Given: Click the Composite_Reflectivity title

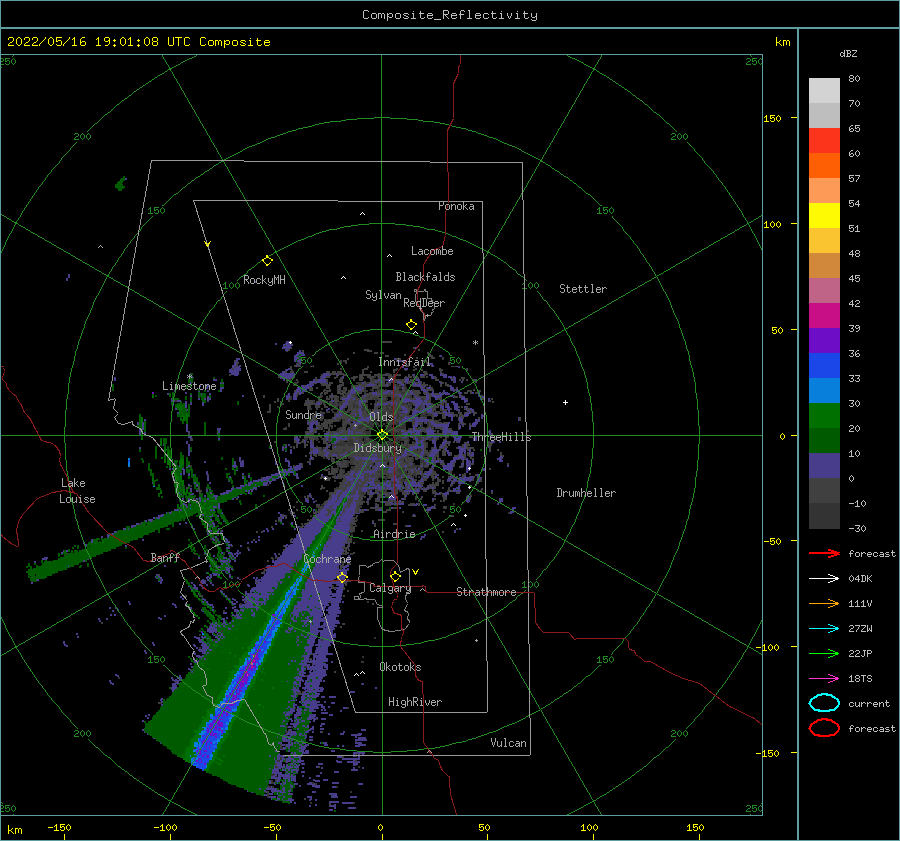Looking at the screenshot, I should pos(450,15).
